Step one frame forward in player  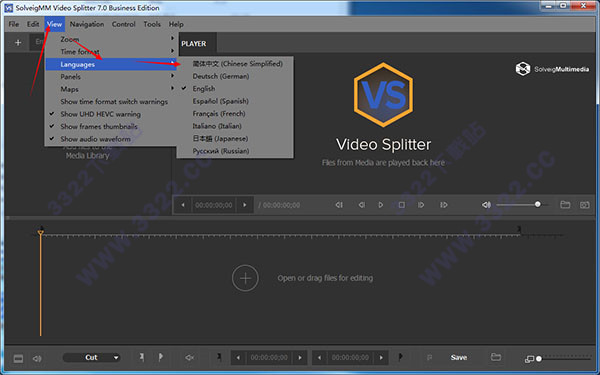tap(421, 205)
